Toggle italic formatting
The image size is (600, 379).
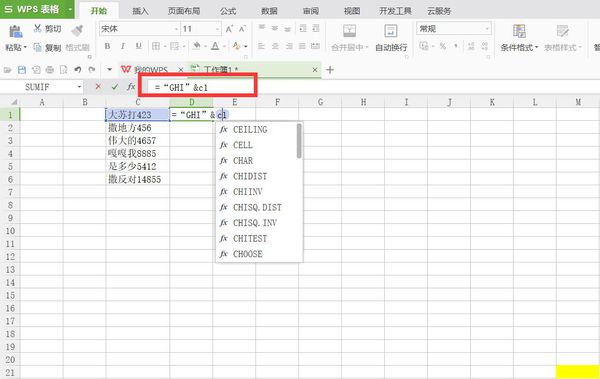click(x=123, y=46)
